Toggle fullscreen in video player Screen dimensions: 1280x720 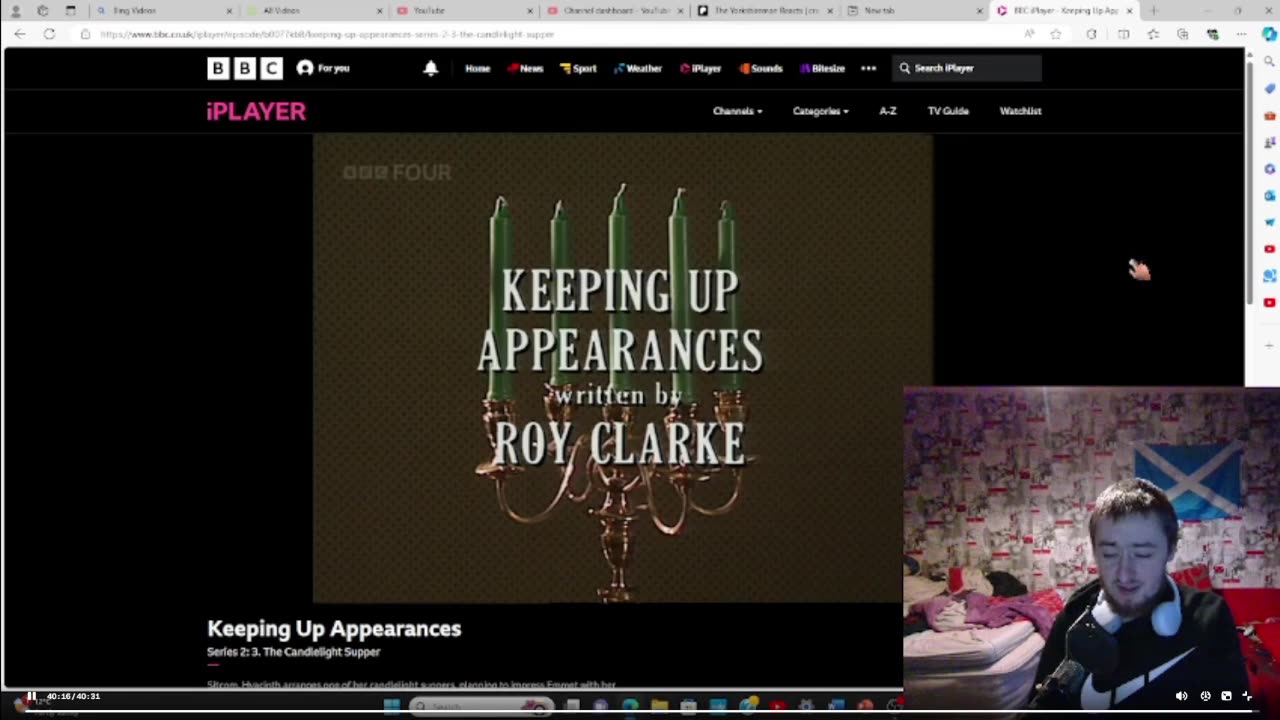pos(1247,696)
